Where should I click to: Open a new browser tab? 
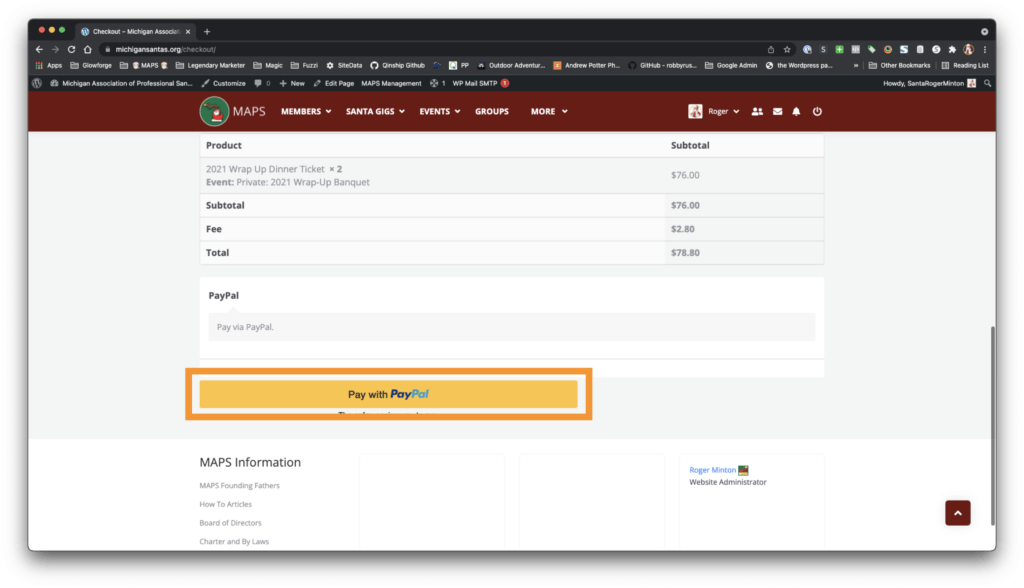(207, 31)
